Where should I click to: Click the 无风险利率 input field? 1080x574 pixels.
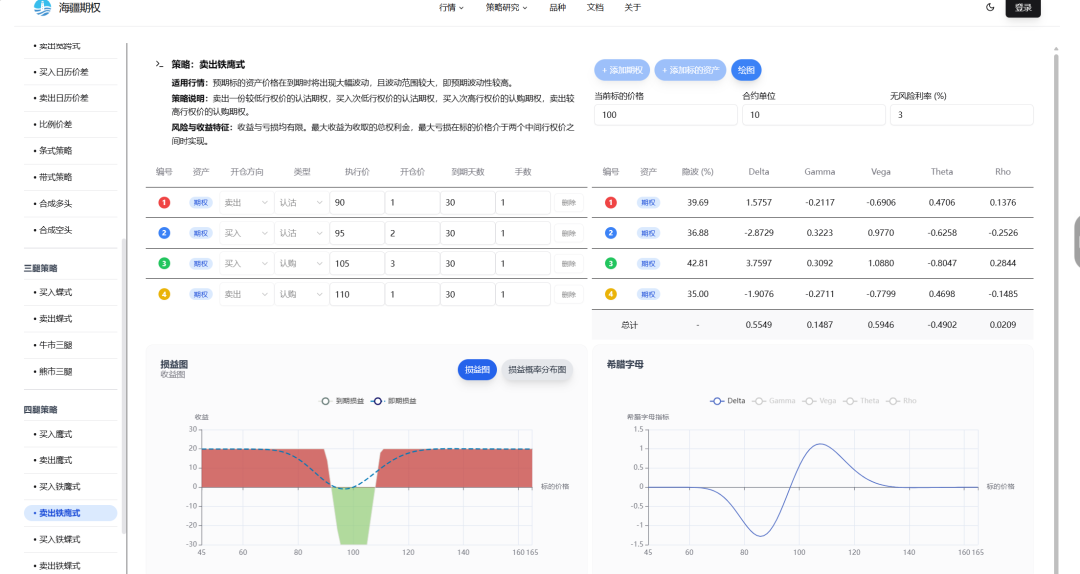pos(961,115)
